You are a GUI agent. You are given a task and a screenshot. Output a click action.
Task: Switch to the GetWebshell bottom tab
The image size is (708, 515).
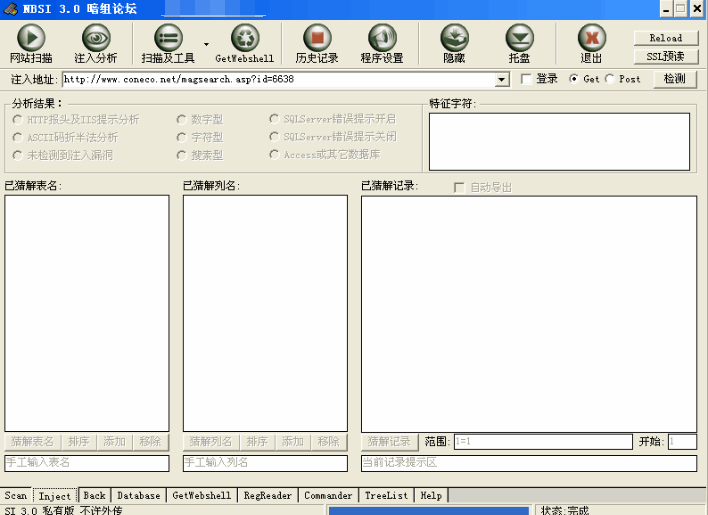tap(202, 496)
